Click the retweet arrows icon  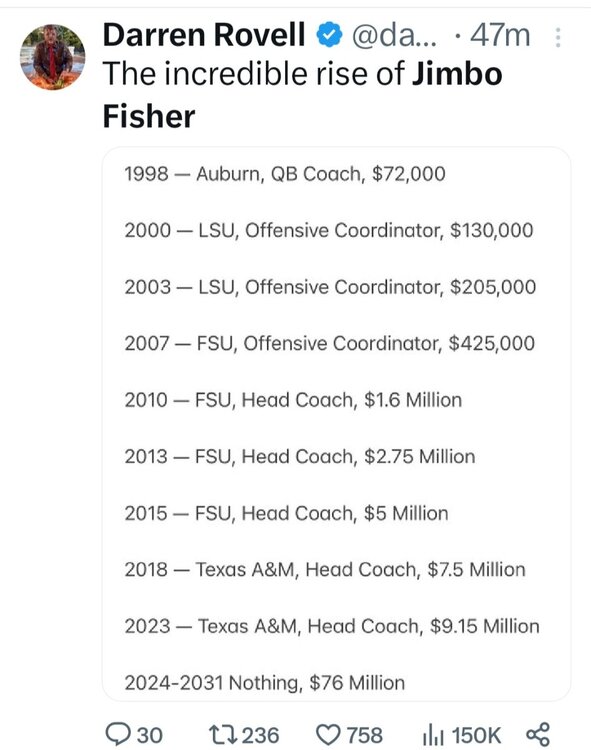click(x=223, y=735)
